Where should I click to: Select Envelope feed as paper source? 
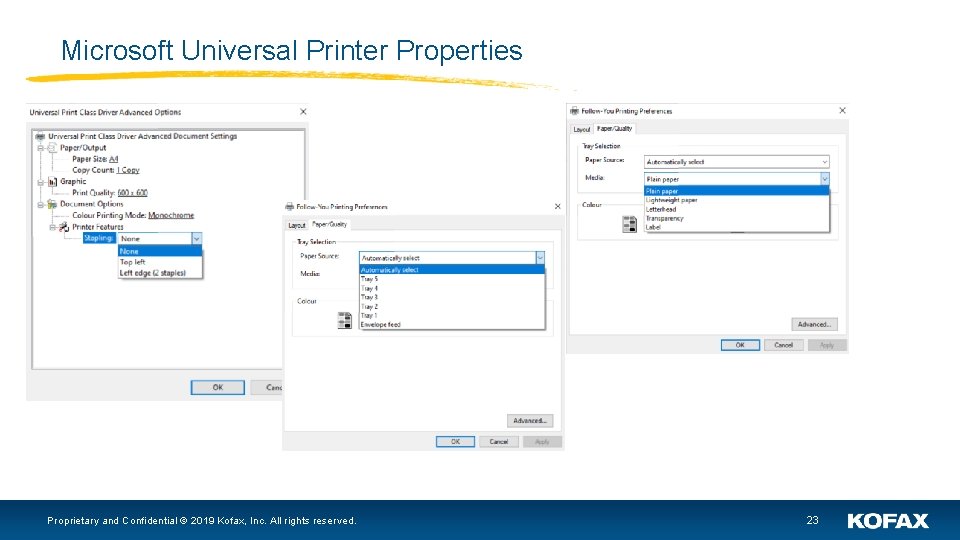pos(452,324)
